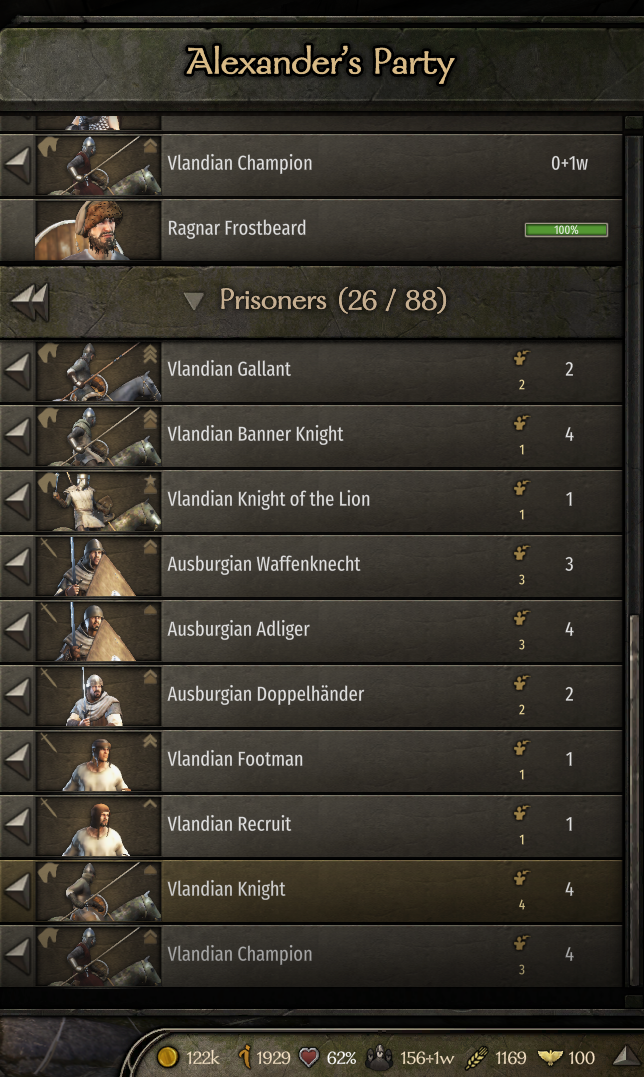644x1077 pixels.
Task: Click the gold coin icon in bottom bar
Action: click(168, 1057)
